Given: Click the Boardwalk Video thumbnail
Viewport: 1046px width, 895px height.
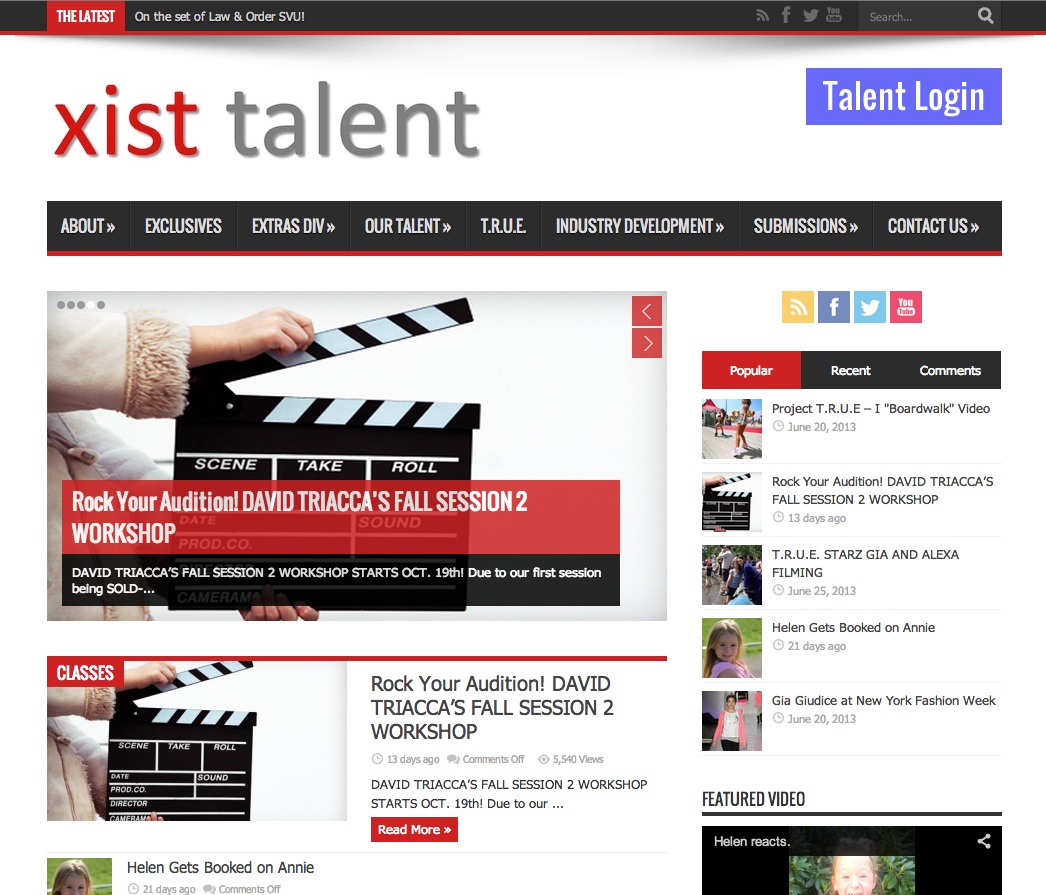Looking at the screenshot, I should click(x=732, y=429).
